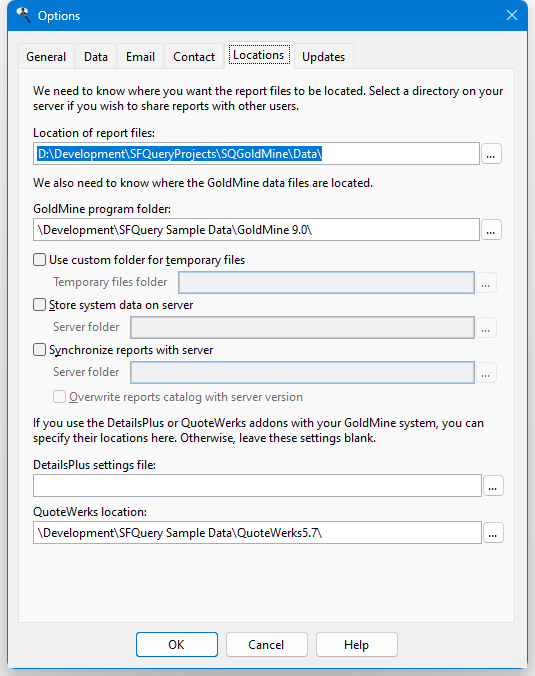Image resolution: width=535 pixels, height=676 pixels.
Task: Open the Updates tab
Action: pyautogui.click(x=324, y=57)
